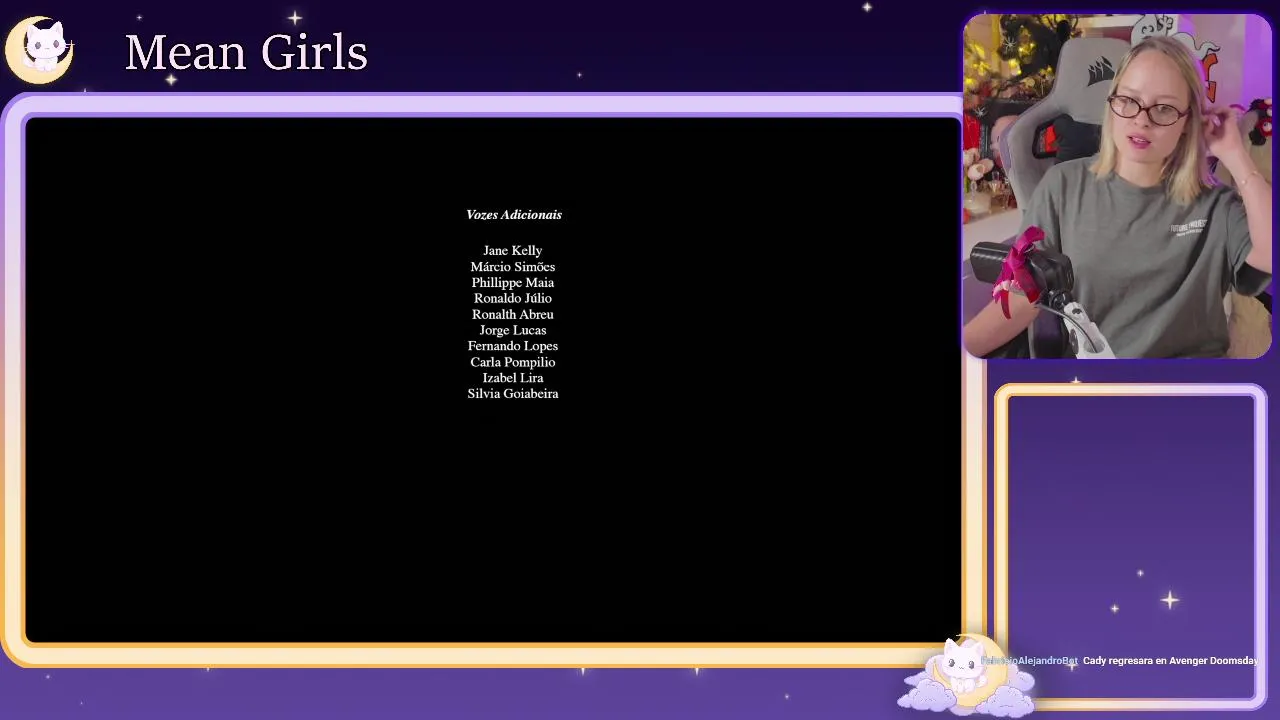Click the name Jane Kelly

(x=513, y=251)
